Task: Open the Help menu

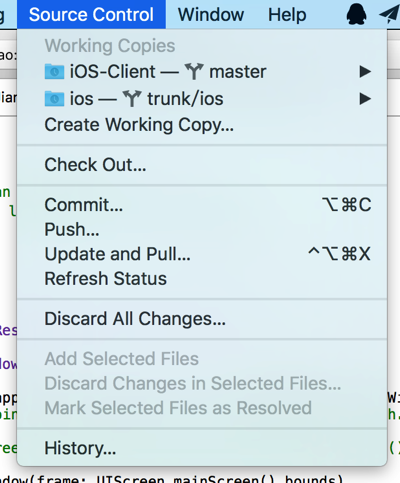Action: (x=287, y=15)
